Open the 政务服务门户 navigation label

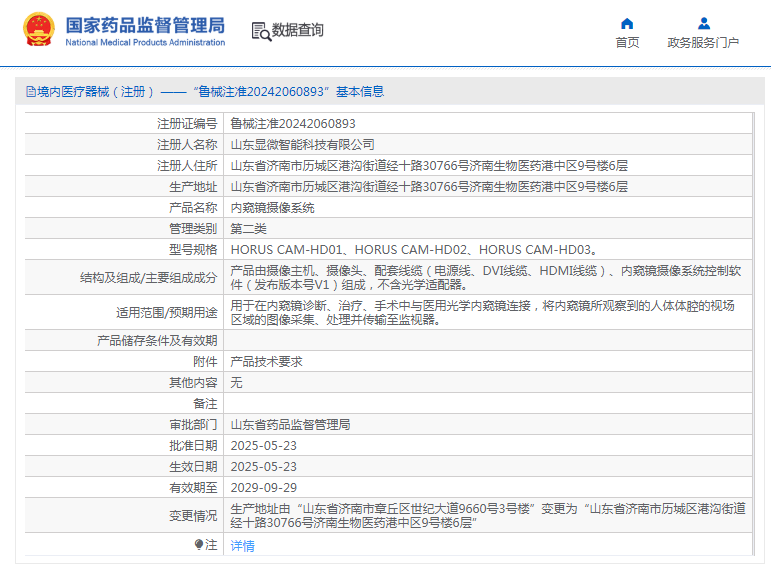coord(703,43)
